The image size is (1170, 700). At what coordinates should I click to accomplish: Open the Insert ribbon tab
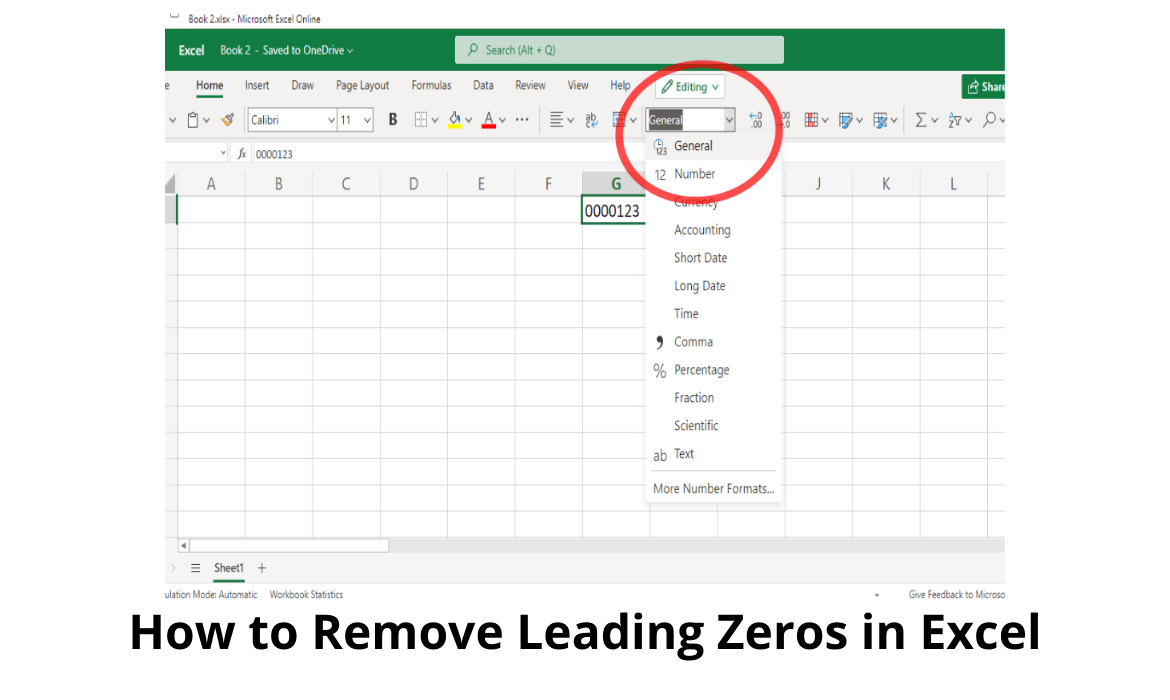[257, 85]
